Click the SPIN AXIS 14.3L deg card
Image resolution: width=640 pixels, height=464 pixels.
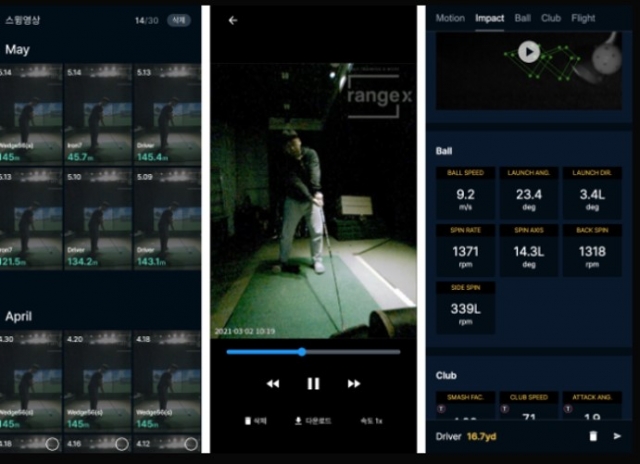[x=529, y=251]
